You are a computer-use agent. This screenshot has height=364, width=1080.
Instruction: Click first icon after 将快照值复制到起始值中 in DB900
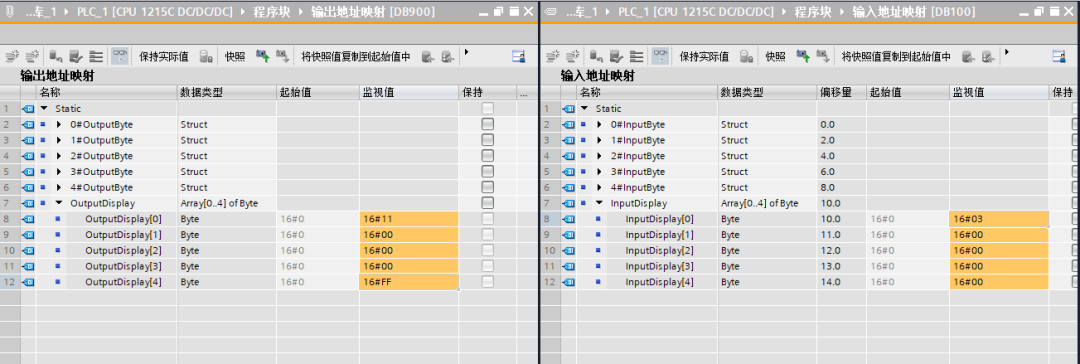tap(428, 57)
